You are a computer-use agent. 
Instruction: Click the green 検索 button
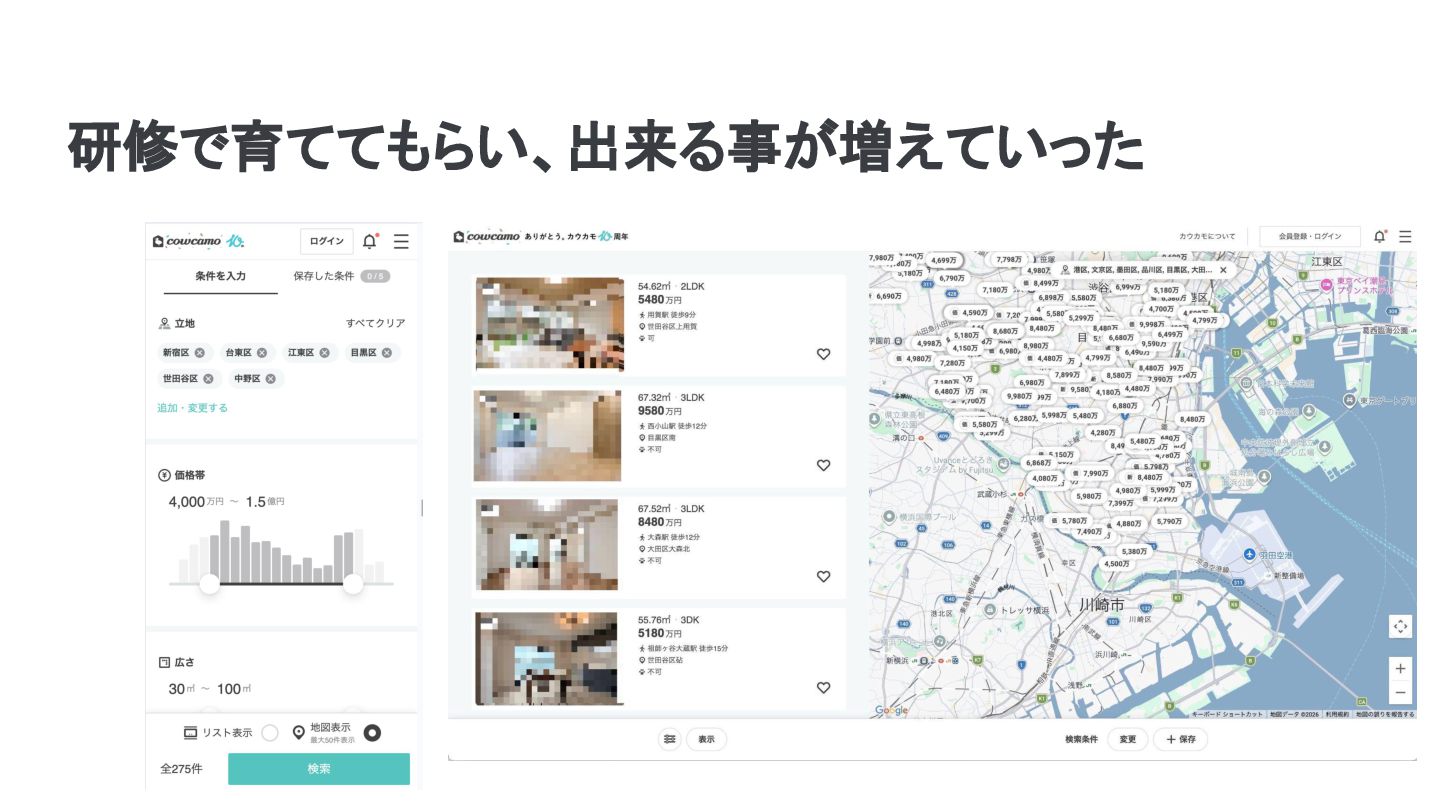[319, 769]
